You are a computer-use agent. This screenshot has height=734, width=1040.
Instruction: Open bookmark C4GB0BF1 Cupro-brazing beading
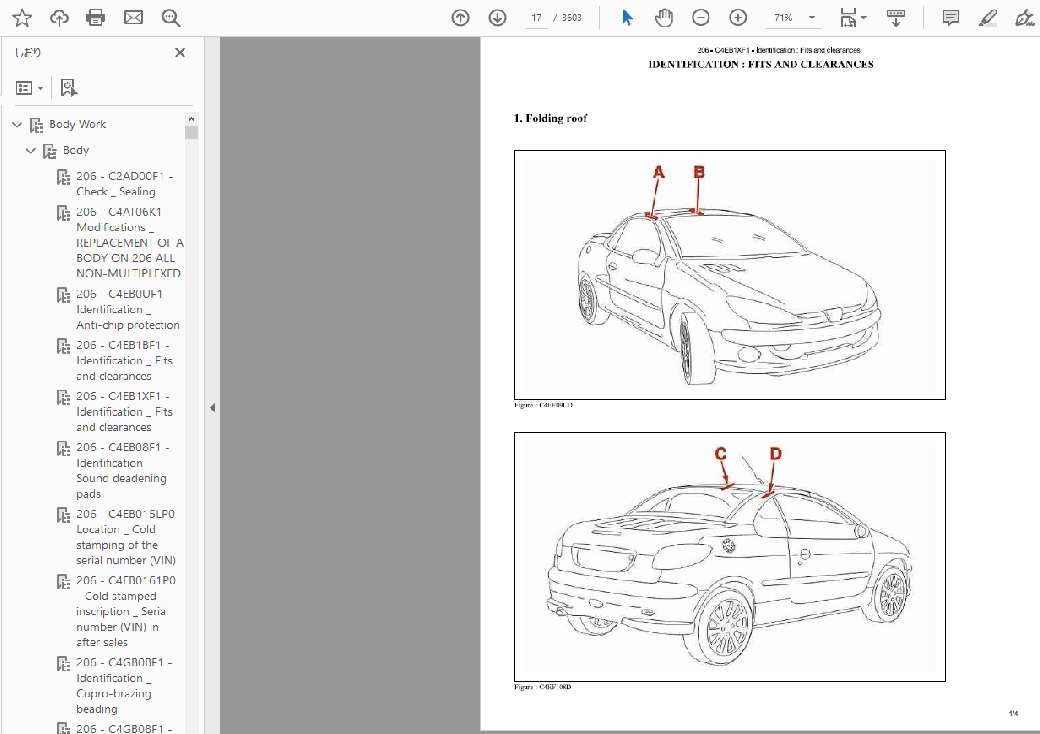pyautogui.click(x=124, y=686)
